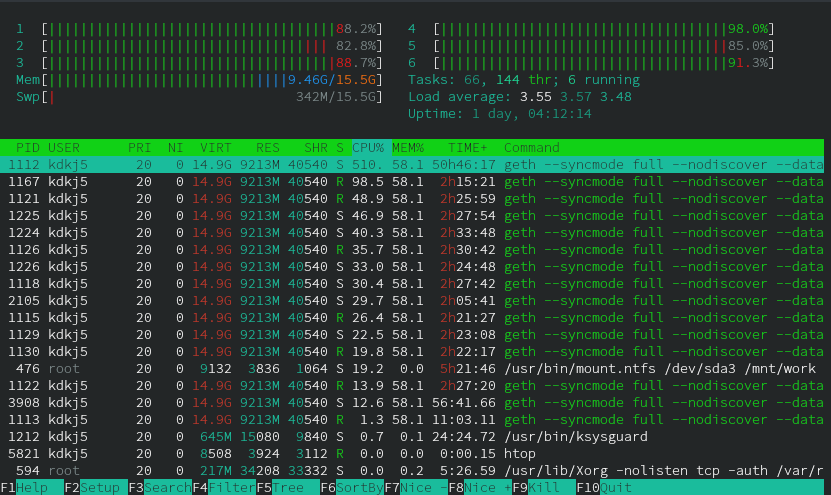Click the /usr/bin/mount.ntfs command text

click(x=660, y=369)
